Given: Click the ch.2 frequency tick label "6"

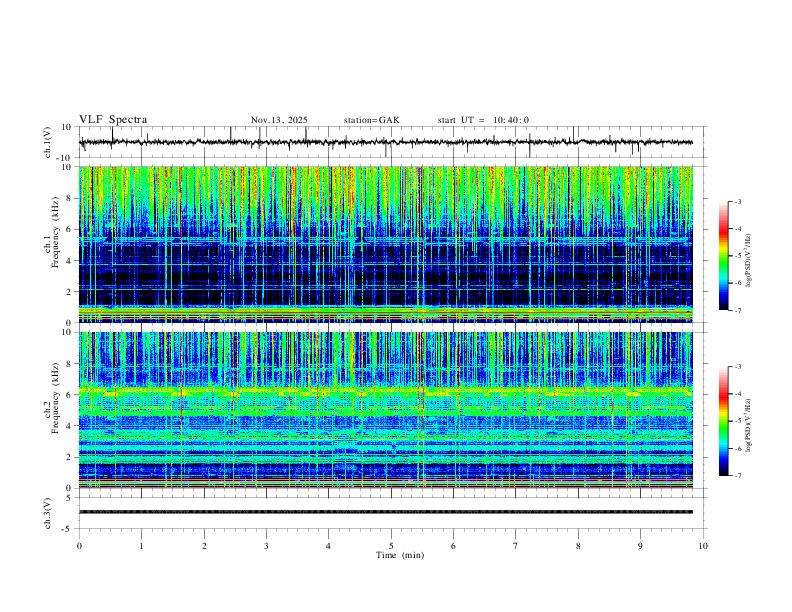Looking at the screenshot, I should click(x=70, y=394).
